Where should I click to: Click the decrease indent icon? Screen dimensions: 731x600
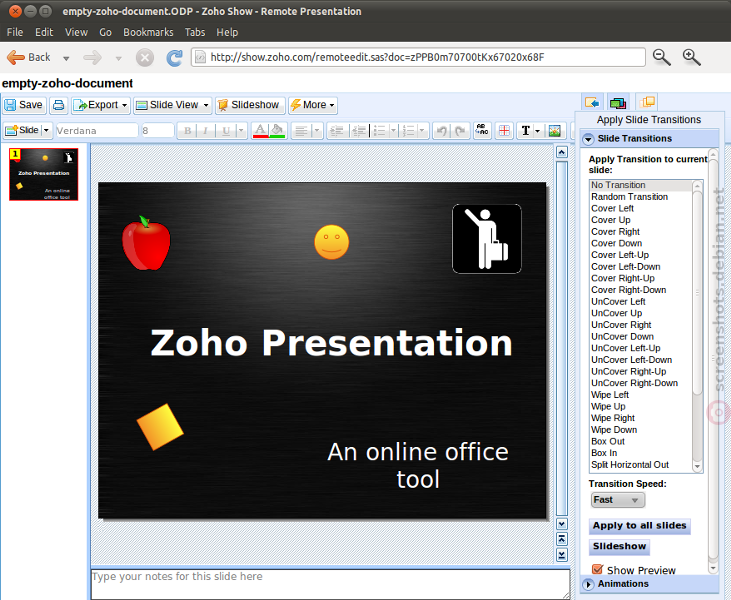coord(337,131)
